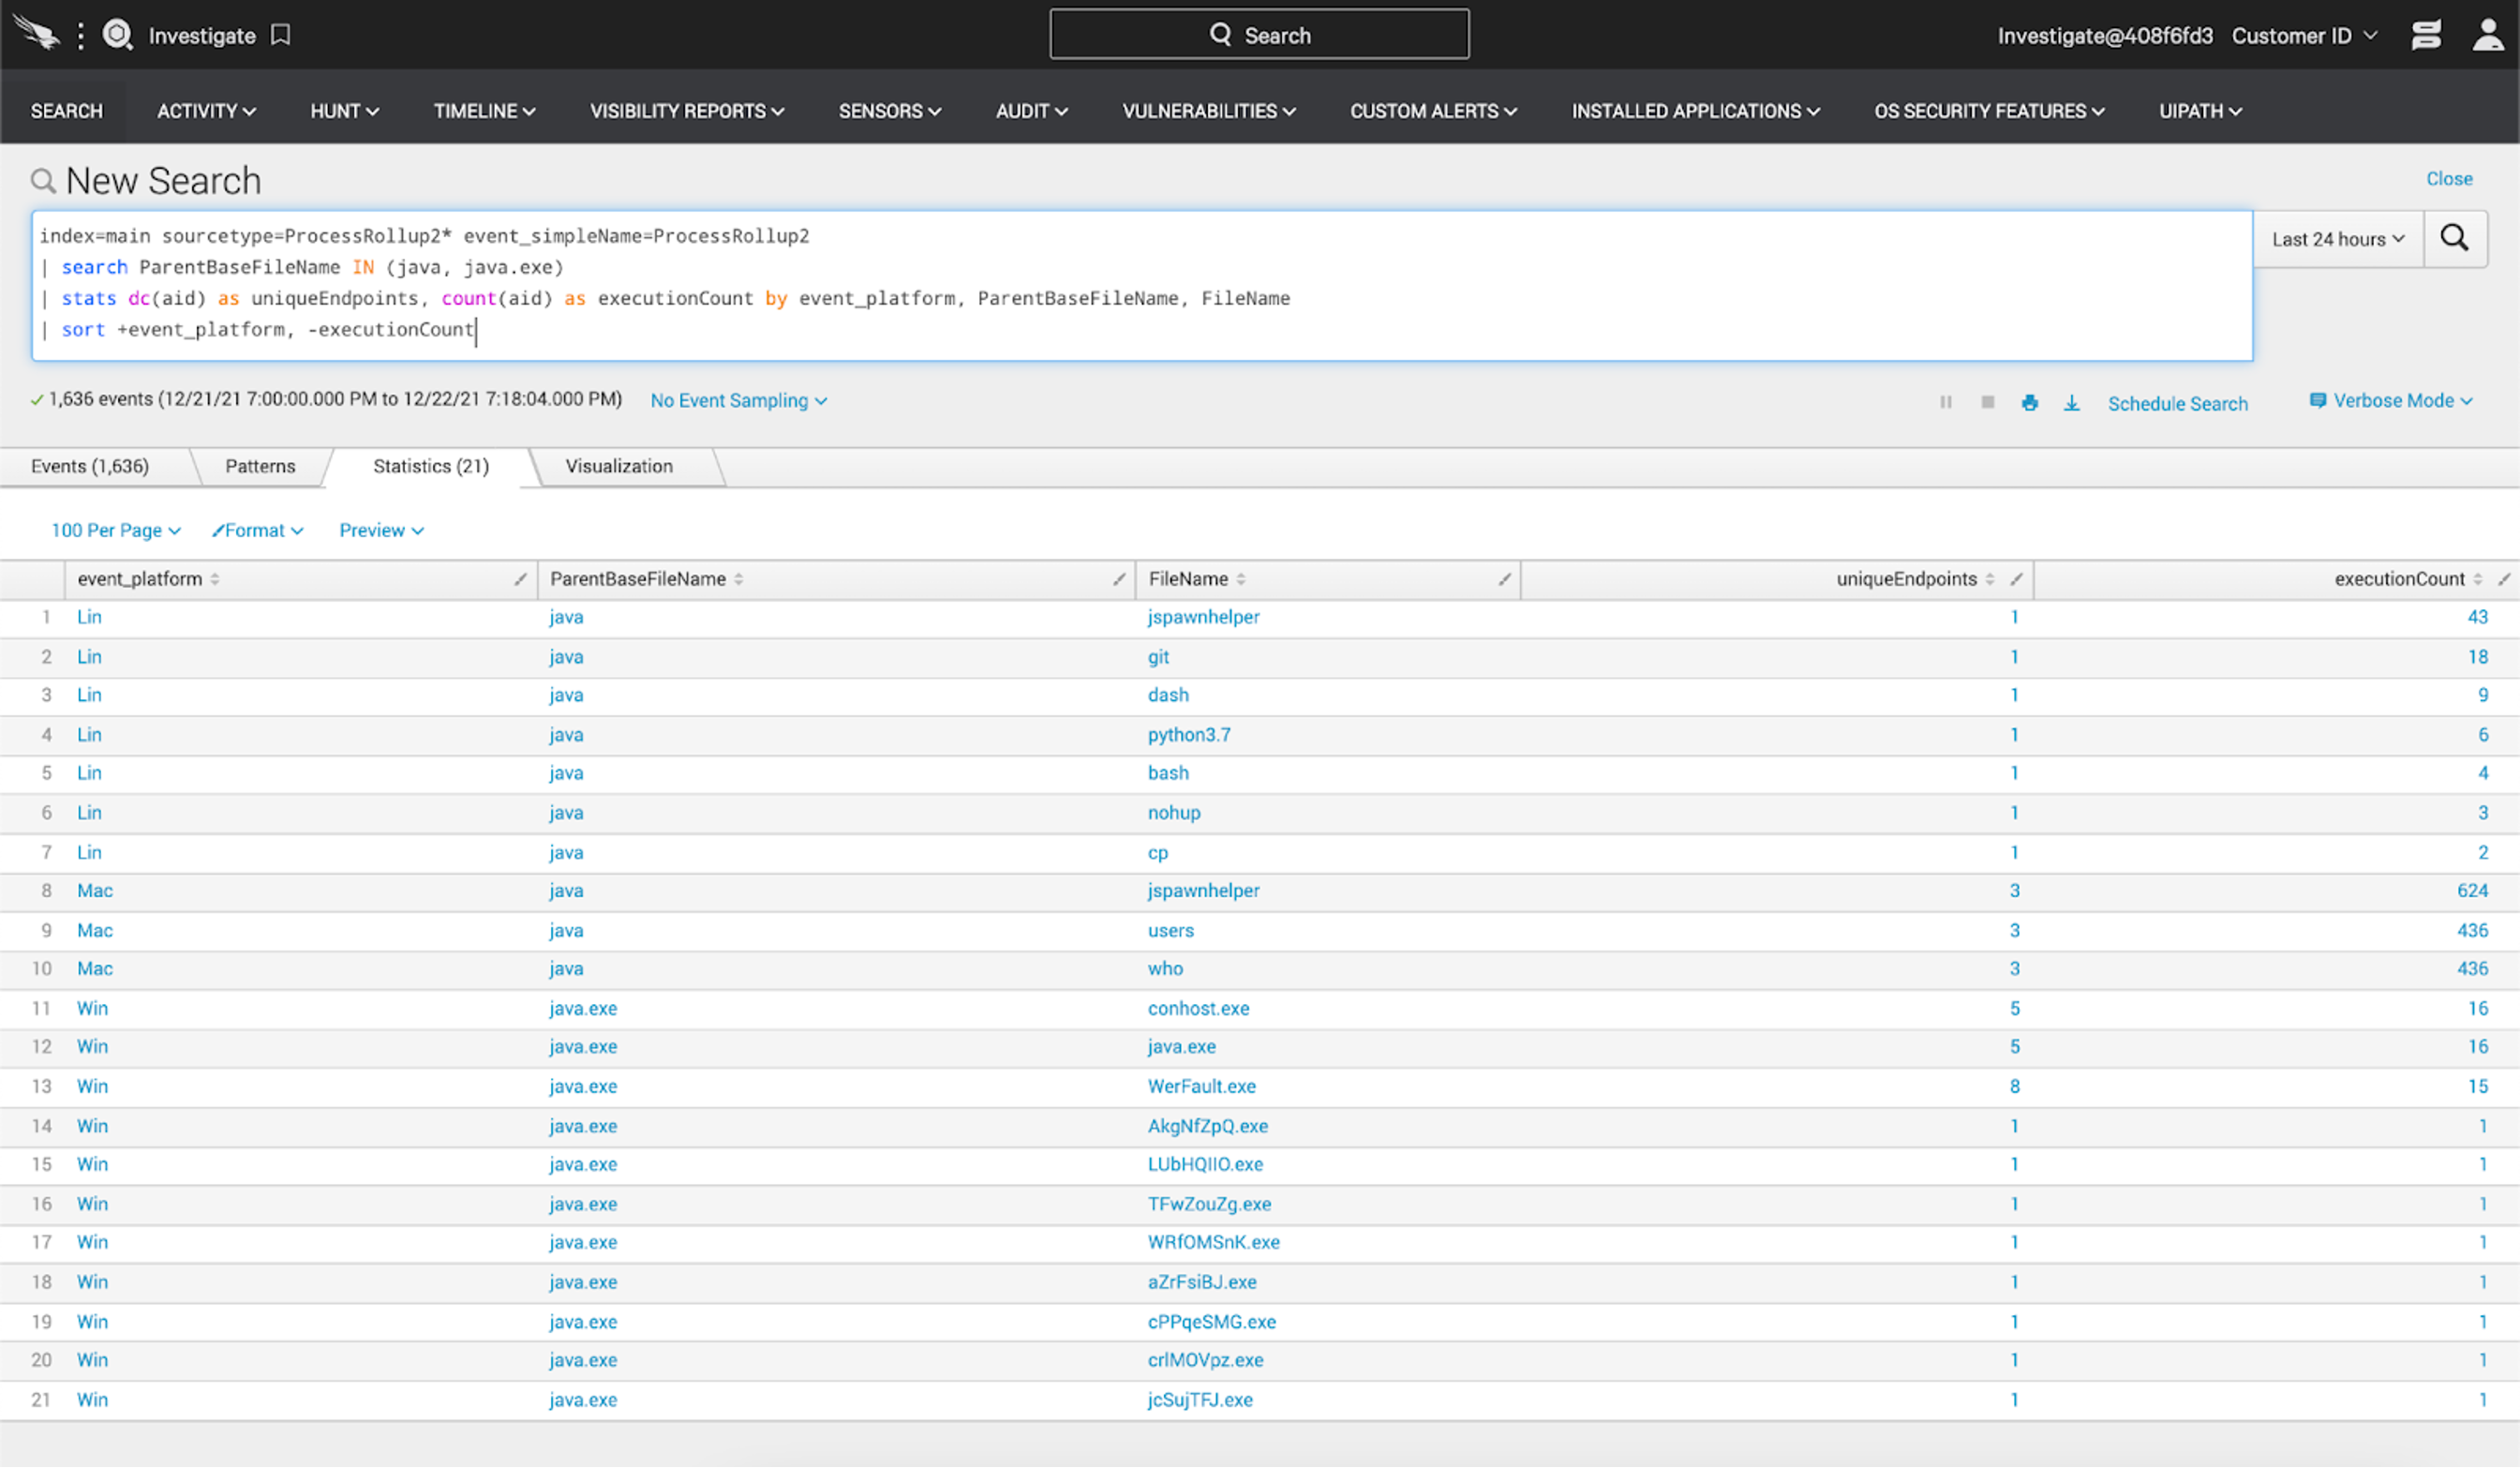Click the nohup FileName link
The width and height of the screenshot is (2520, 1468).
pyautogui.click(x=1174, y=813)
